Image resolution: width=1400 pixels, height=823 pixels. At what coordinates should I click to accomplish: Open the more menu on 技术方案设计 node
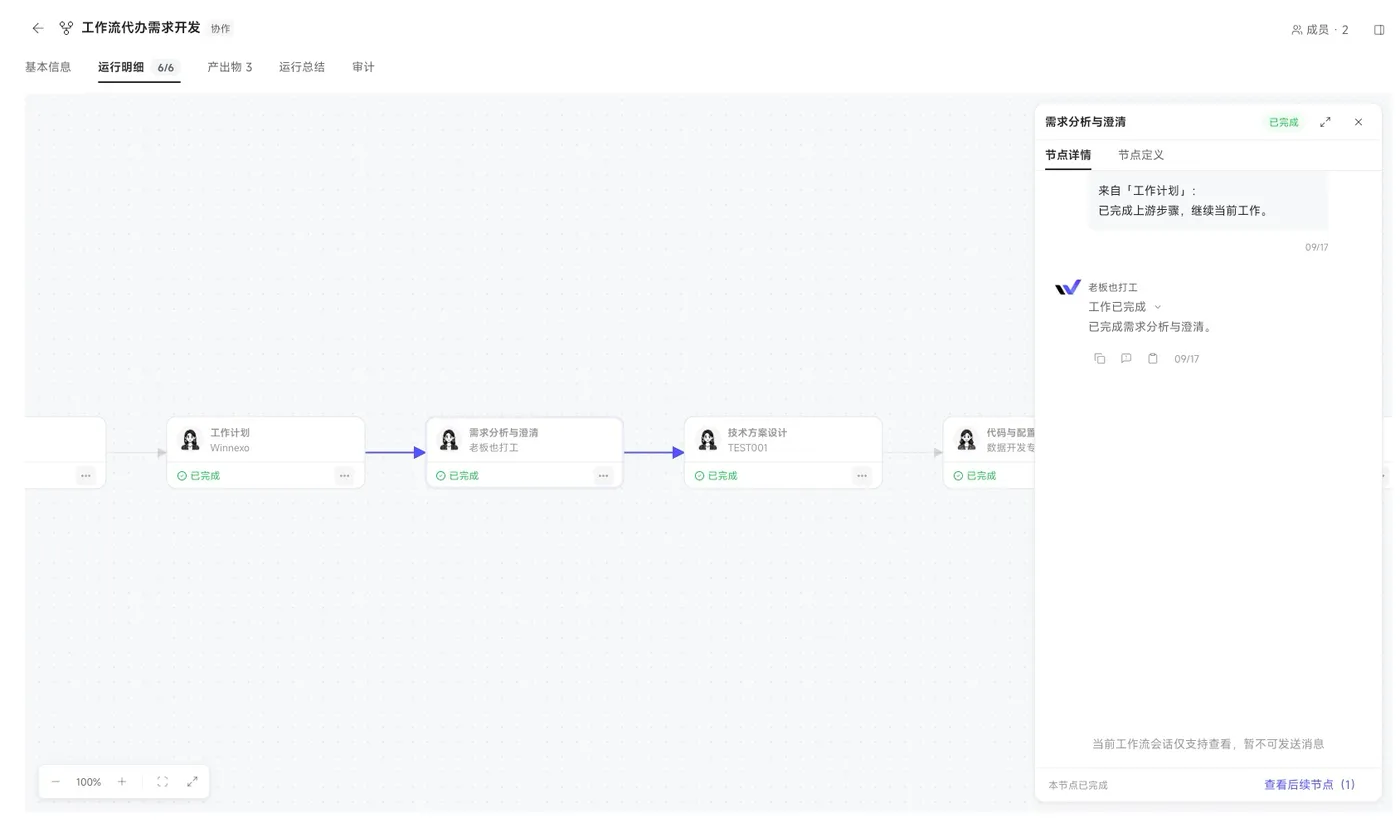click(862, 476)
